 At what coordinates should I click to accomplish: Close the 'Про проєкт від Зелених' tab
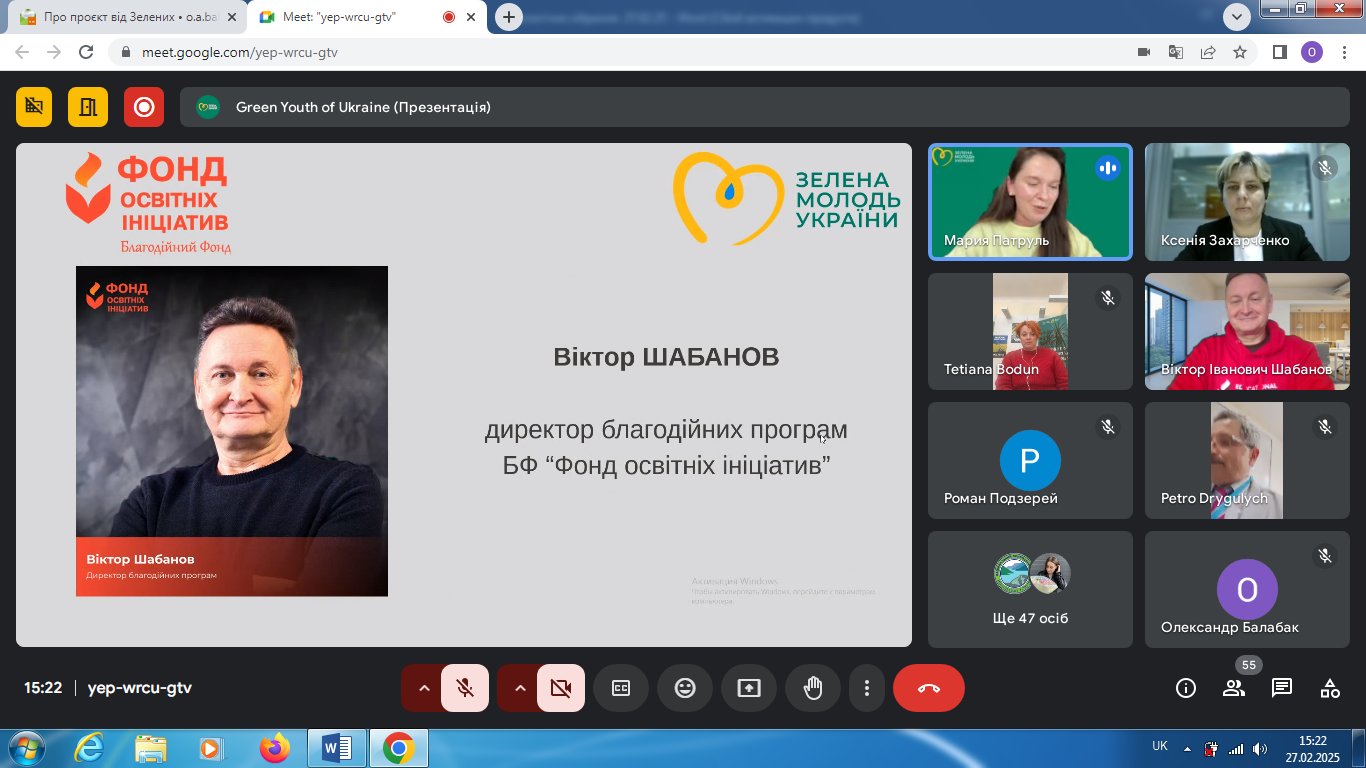pyautogui.click(x=233, y=17)
